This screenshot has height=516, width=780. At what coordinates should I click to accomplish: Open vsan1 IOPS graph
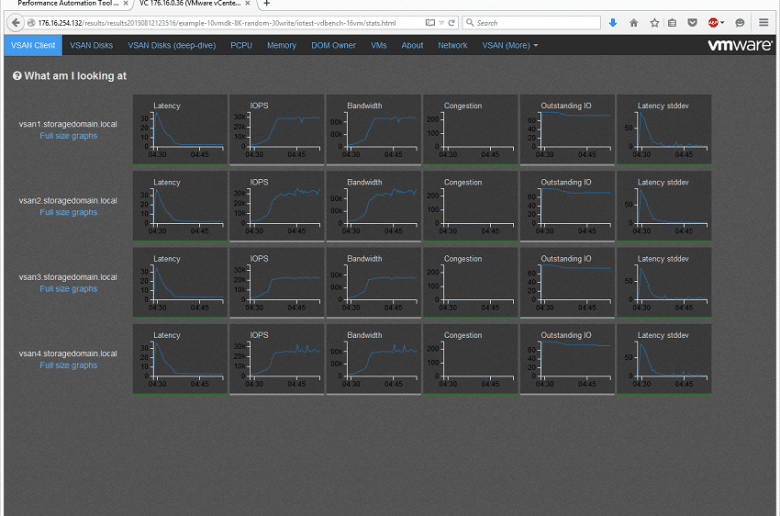pos(277,129)
